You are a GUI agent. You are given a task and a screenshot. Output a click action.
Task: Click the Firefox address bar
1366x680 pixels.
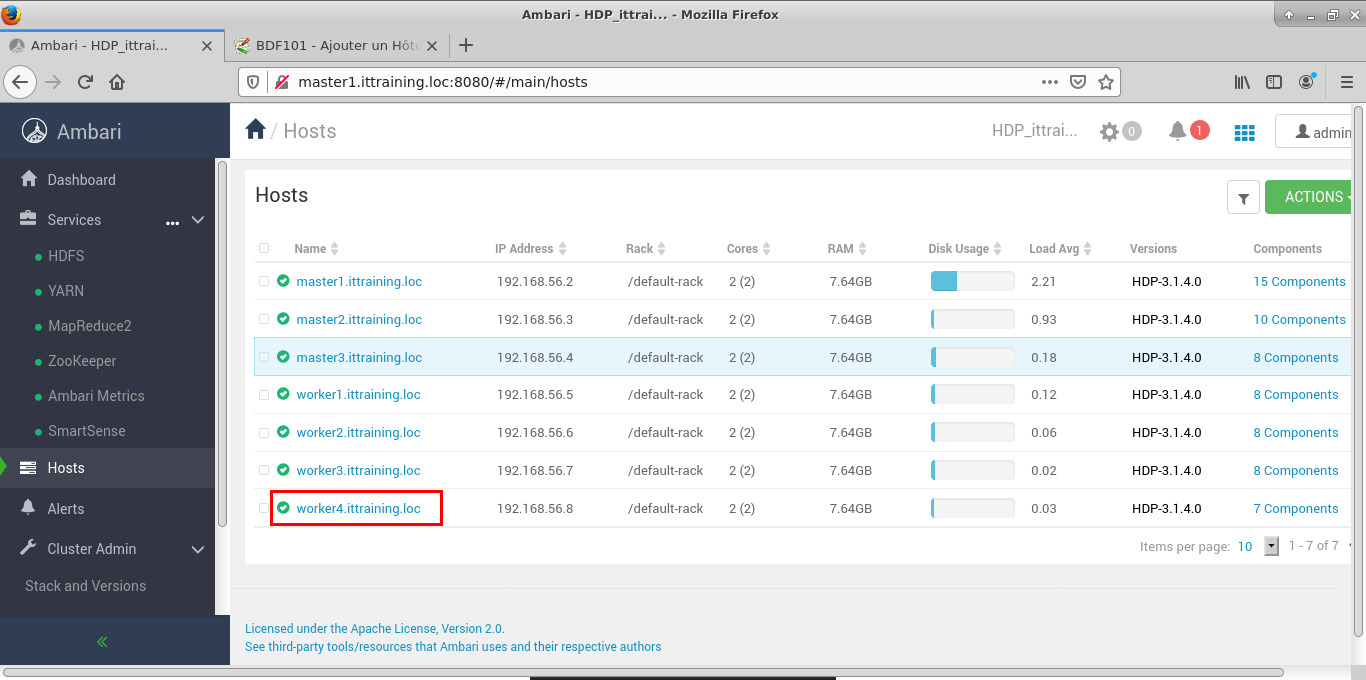click(660, 82)
